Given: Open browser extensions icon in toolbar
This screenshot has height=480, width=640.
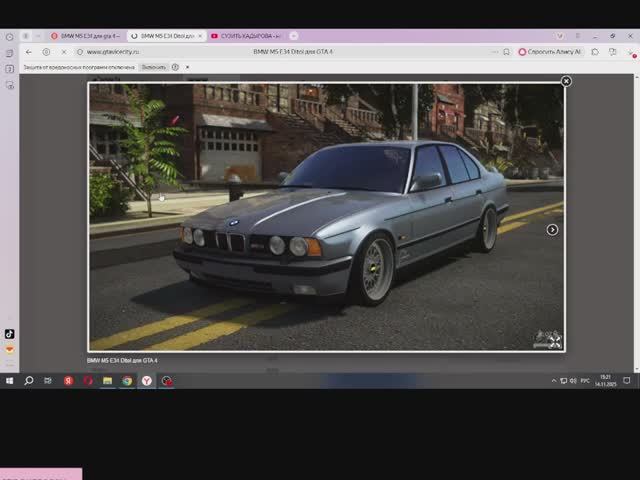Looking at the screenshot, I should click(x=595, y=52).
